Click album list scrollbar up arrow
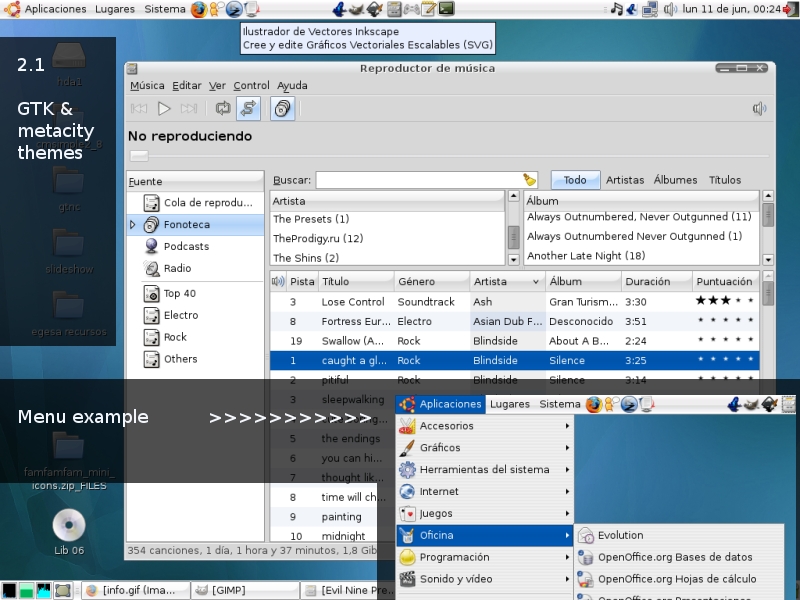Viewport: 800px width, 600px height. coord(768,196)
